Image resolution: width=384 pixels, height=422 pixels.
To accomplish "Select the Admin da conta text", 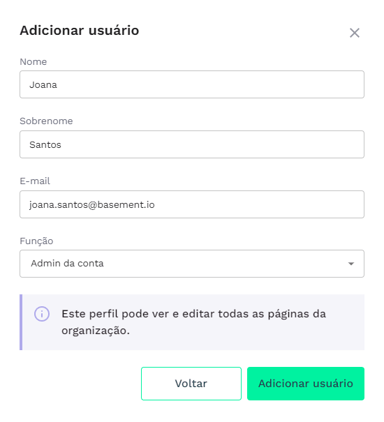I will point(67,263).
